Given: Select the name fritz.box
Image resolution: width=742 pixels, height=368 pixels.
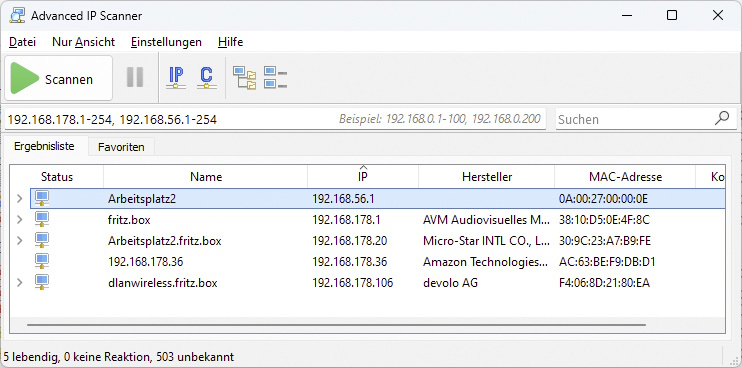Looking at the screenshot, I should pos(129,220).
